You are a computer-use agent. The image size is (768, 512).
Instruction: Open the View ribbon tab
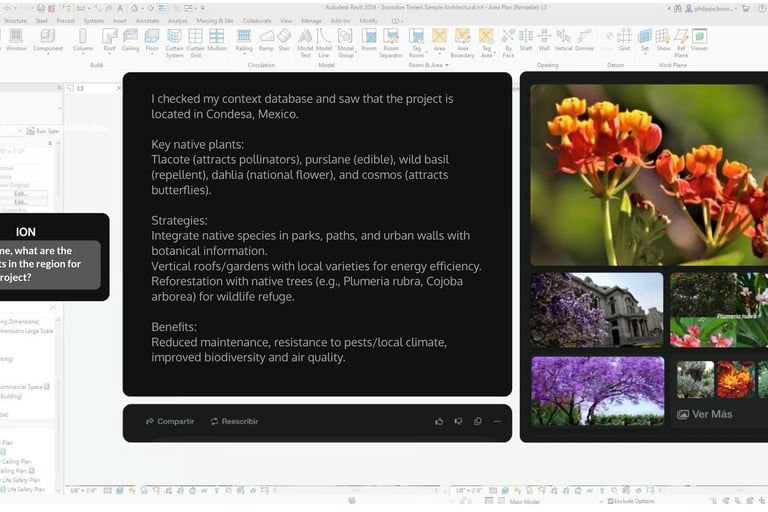[x=287, y=21]
